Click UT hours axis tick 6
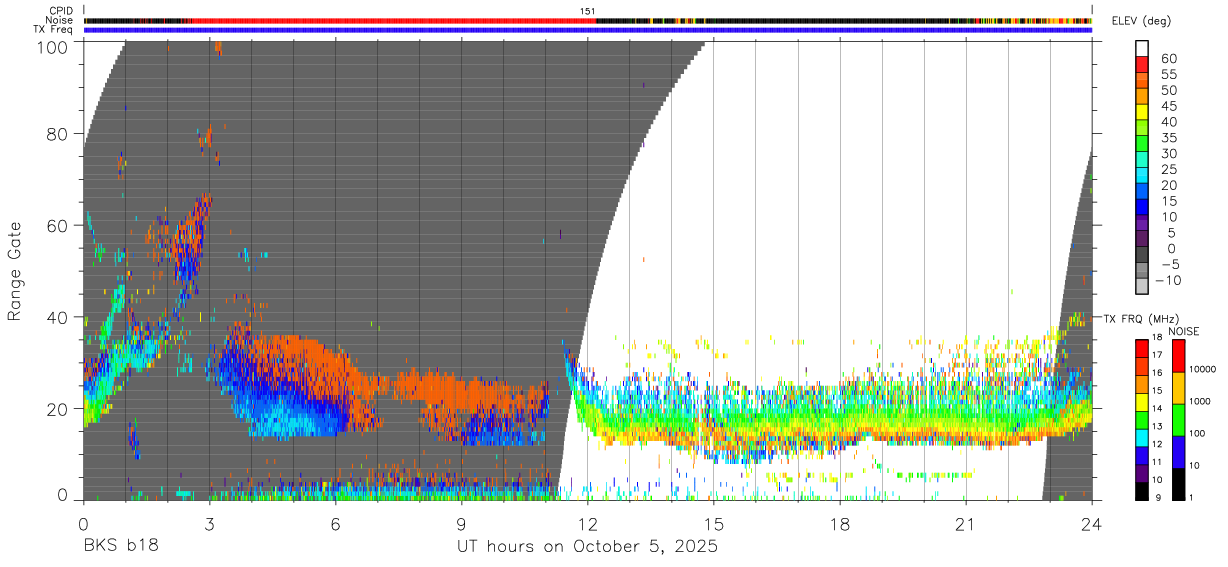The image size is (1228, 567). pos(336,523)
